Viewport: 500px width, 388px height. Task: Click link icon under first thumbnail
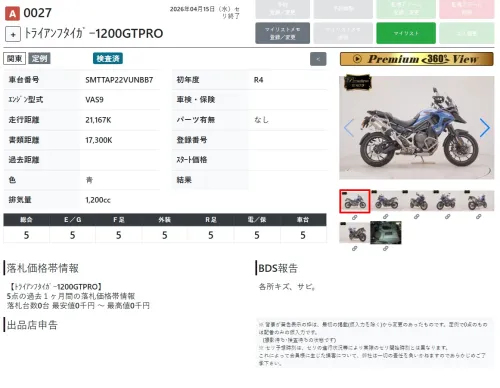pyautogui.click(x=355, y=217)
